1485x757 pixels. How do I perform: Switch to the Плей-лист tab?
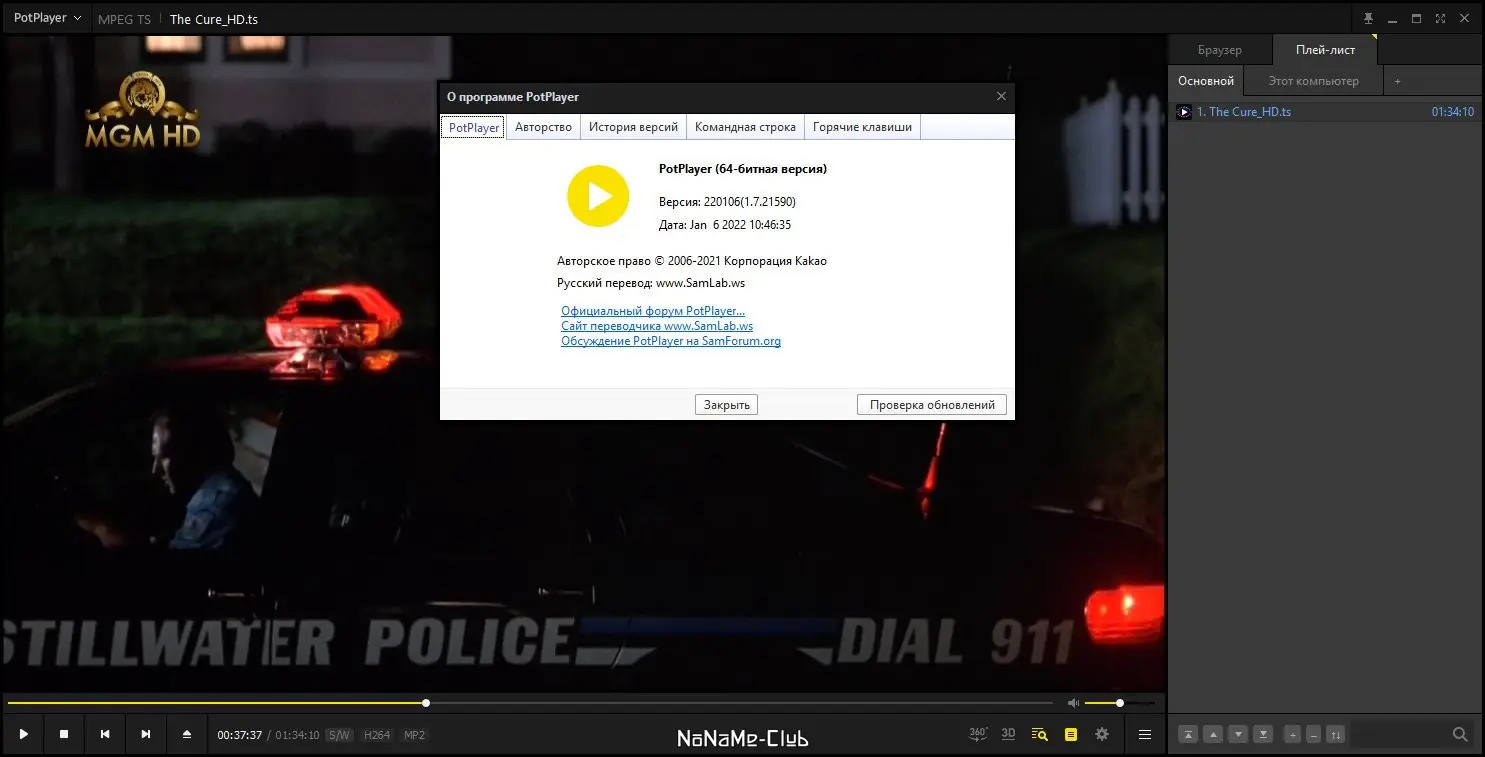1326,50
